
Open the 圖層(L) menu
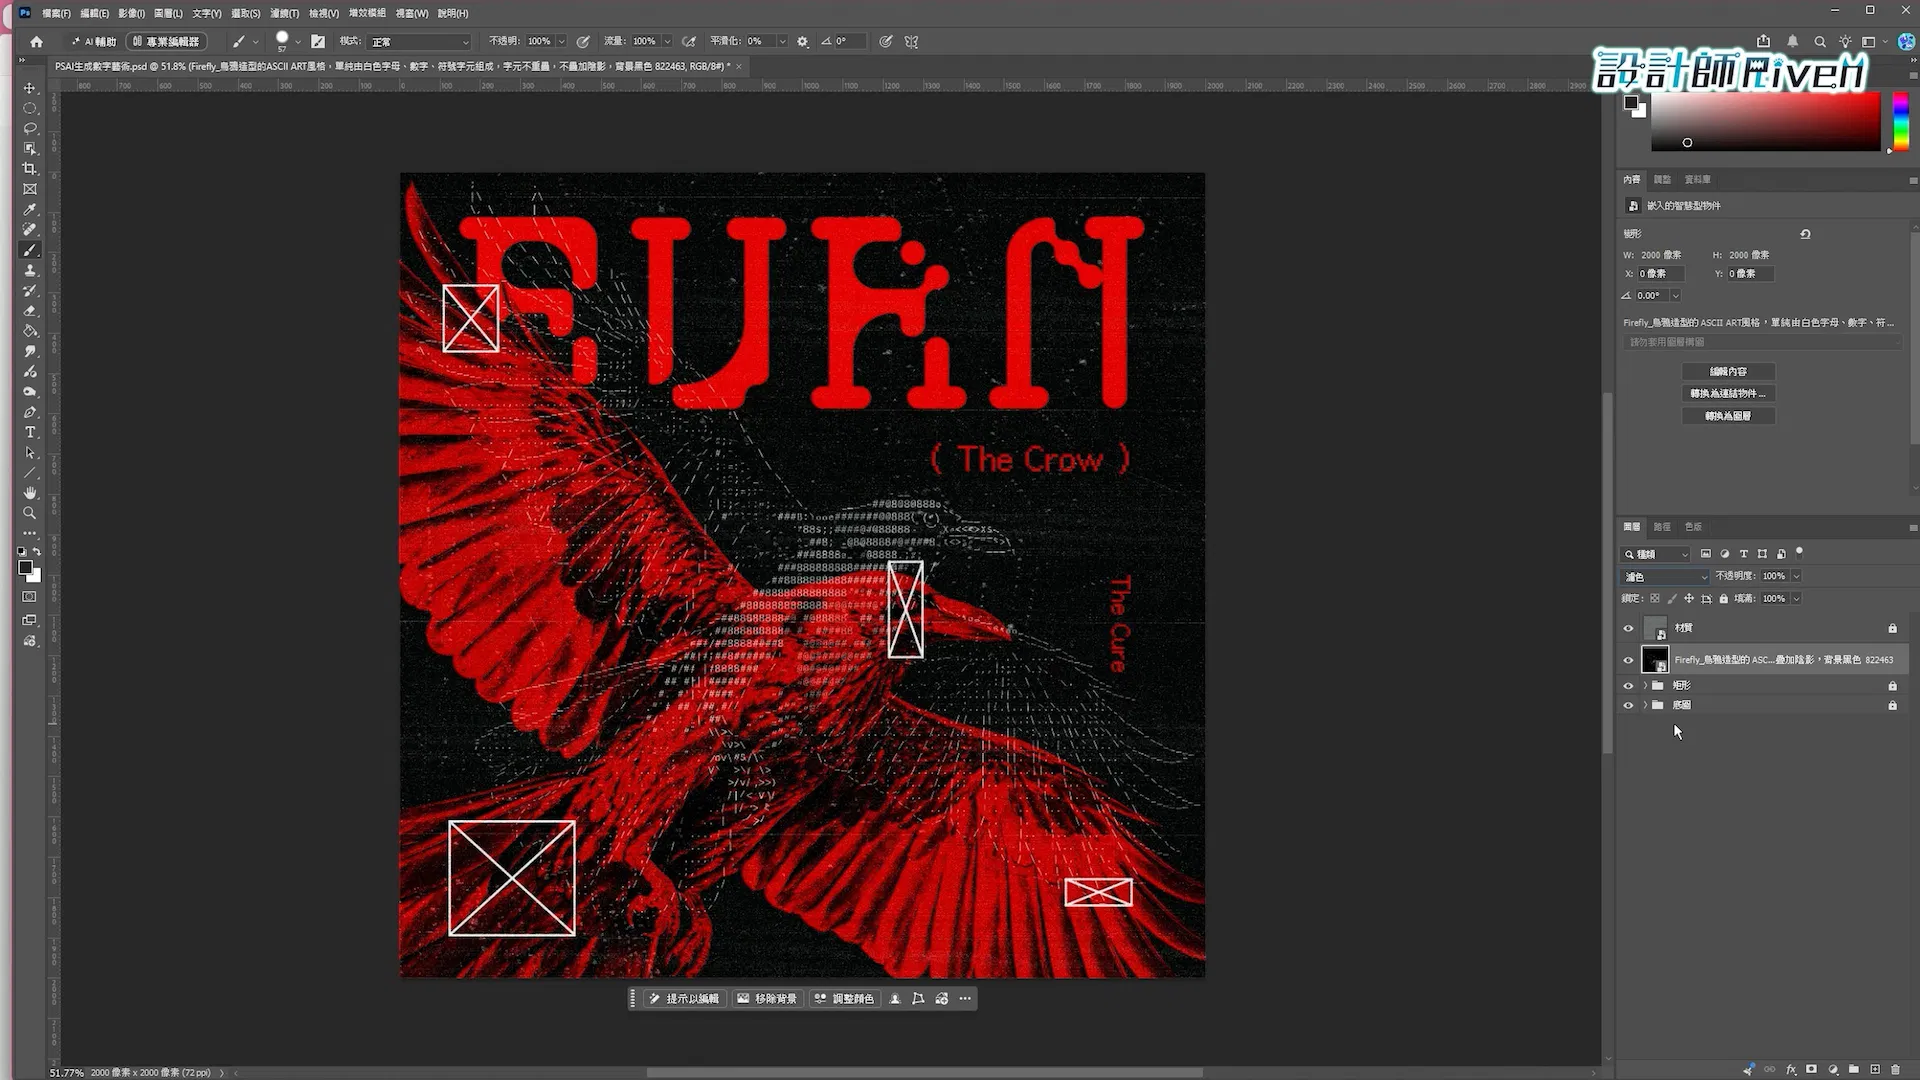pyautogui.click(x=168, y=13)
